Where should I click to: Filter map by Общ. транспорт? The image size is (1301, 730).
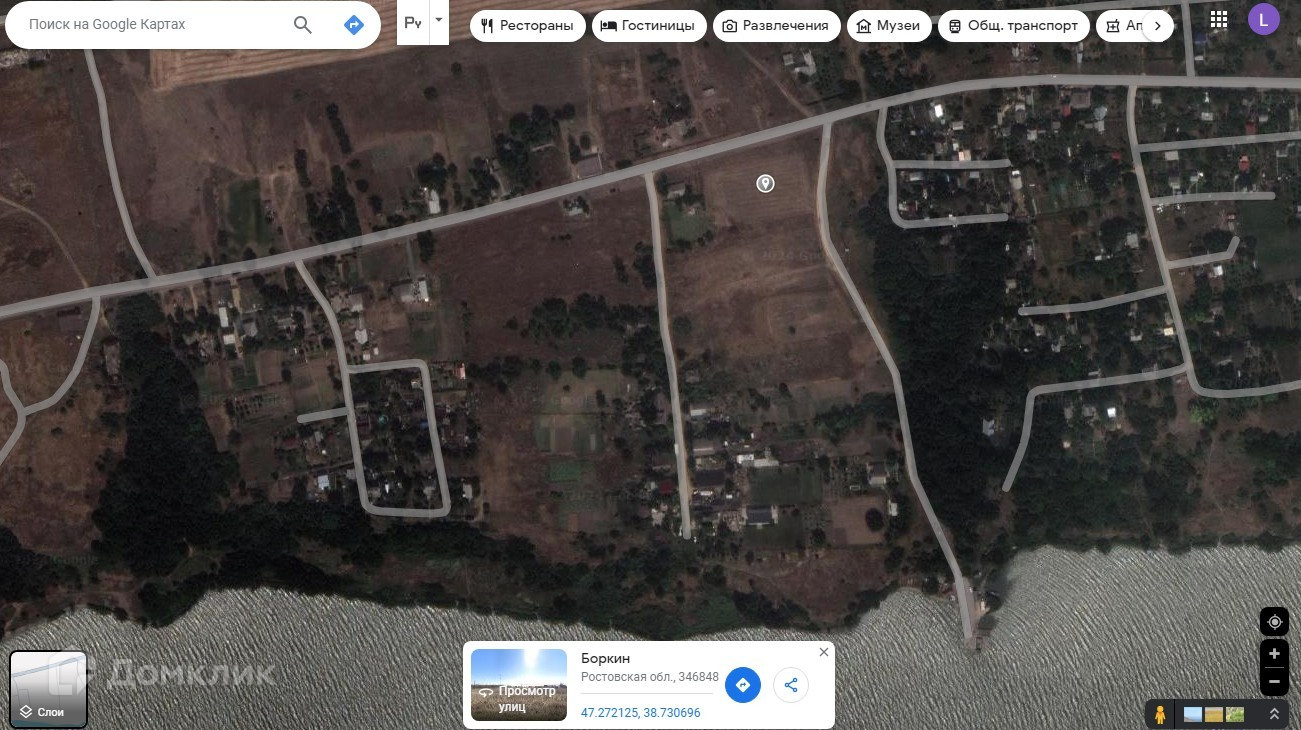(x=1014, y=26)
